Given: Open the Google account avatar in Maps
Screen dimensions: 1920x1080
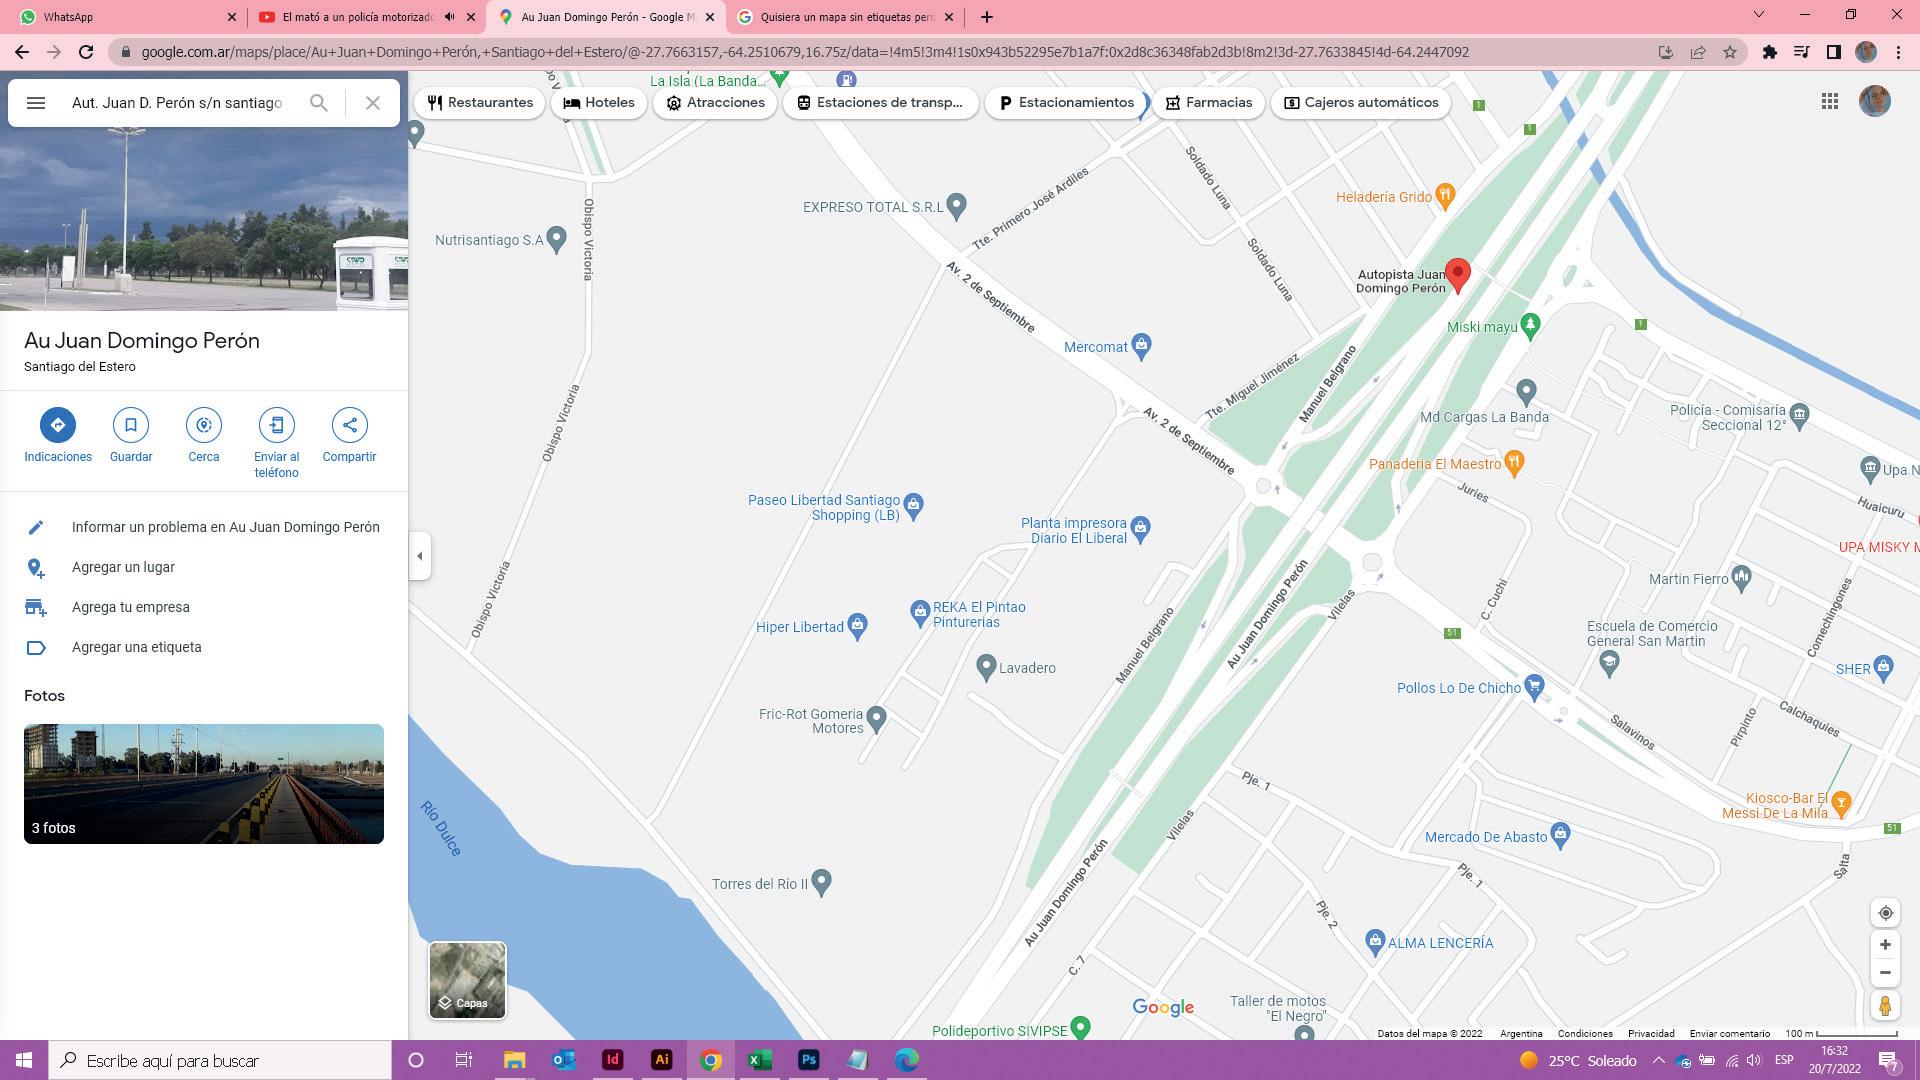Looking at the screenshot, I should coord(1875,101).
